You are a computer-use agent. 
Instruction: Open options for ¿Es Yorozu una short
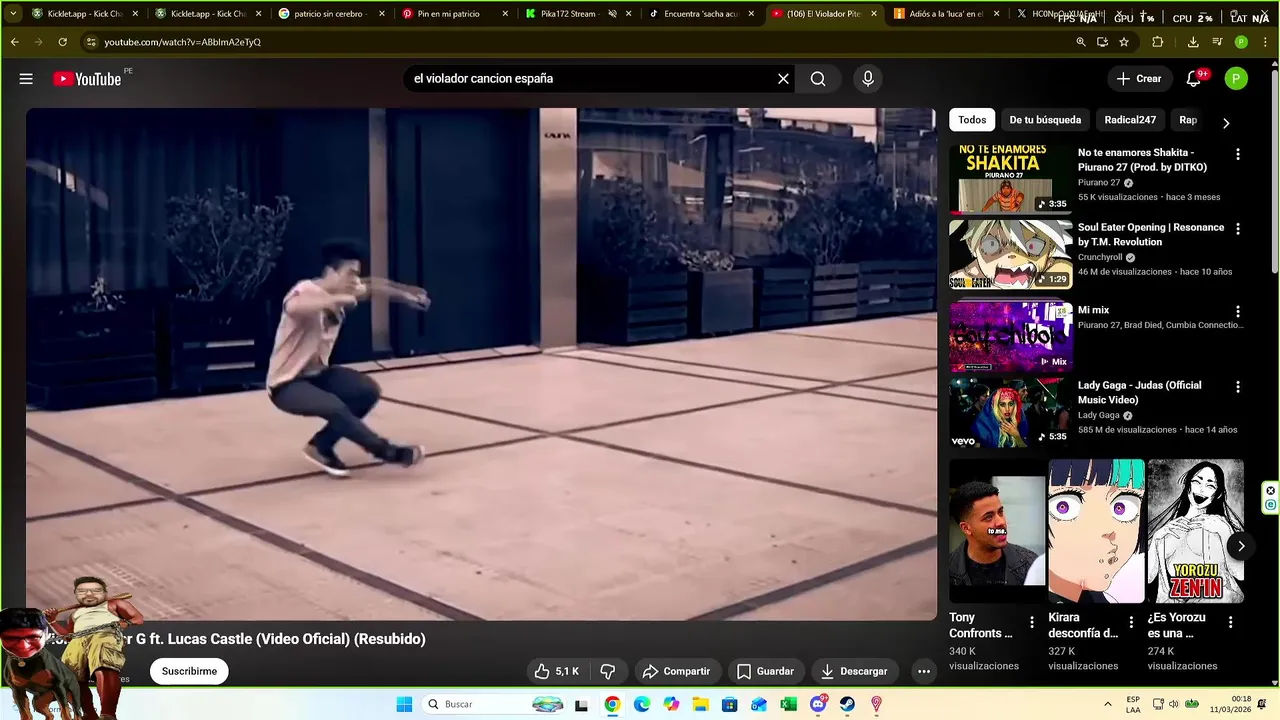point(1230,622)
